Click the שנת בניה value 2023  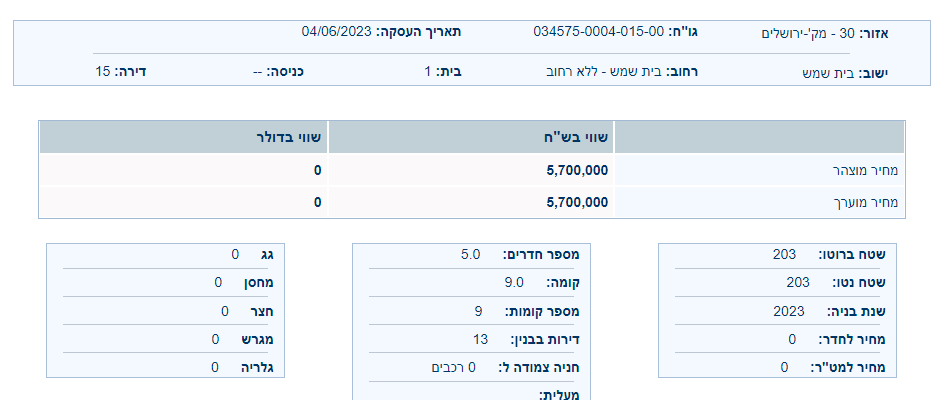pyautogui.click(x=788, y=311)
